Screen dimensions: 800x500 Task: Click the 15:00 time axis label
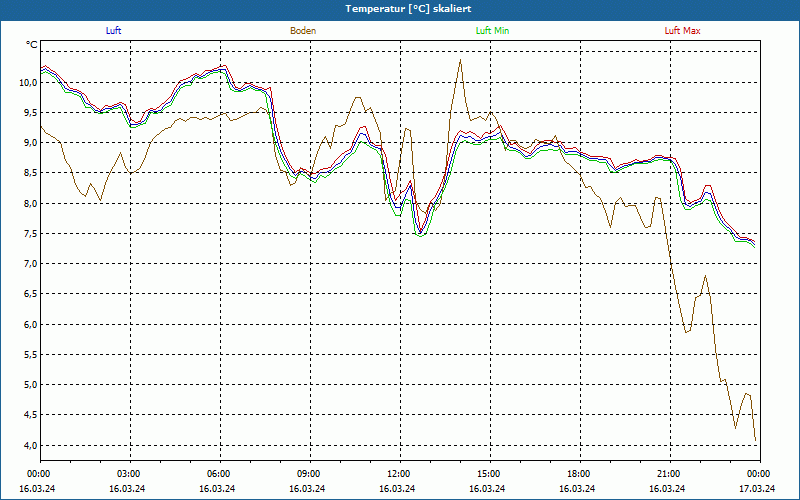point(490,474)
